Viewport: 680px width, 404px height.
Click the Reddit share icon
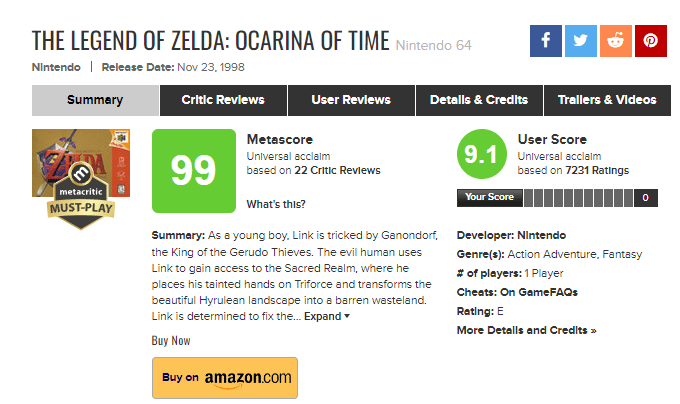point(616,40)
